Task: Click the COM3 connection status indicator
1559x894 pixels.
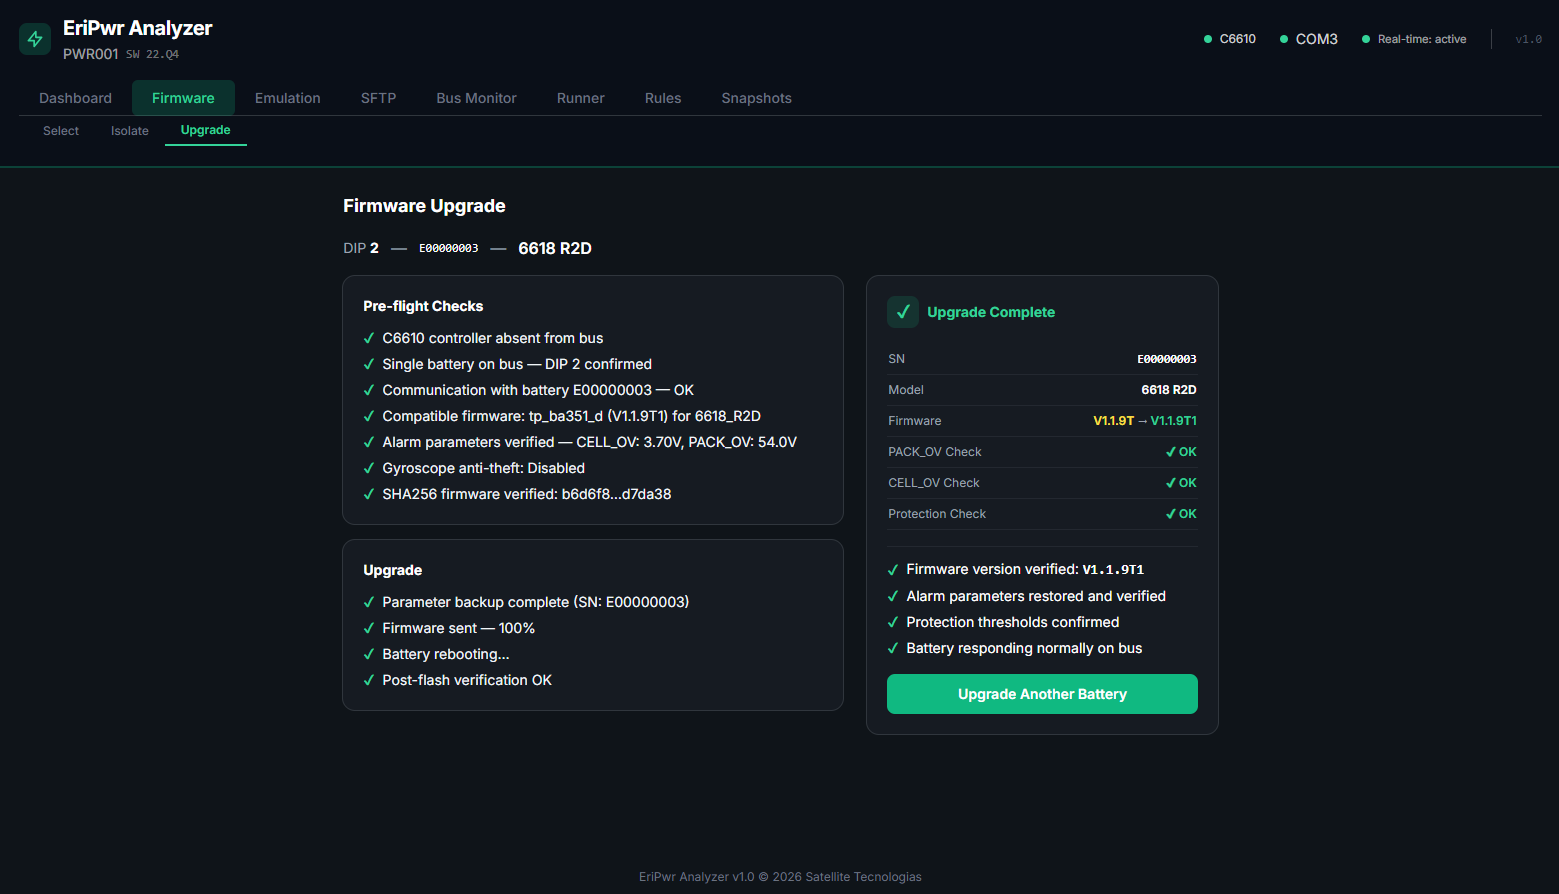Action: 1309,39
